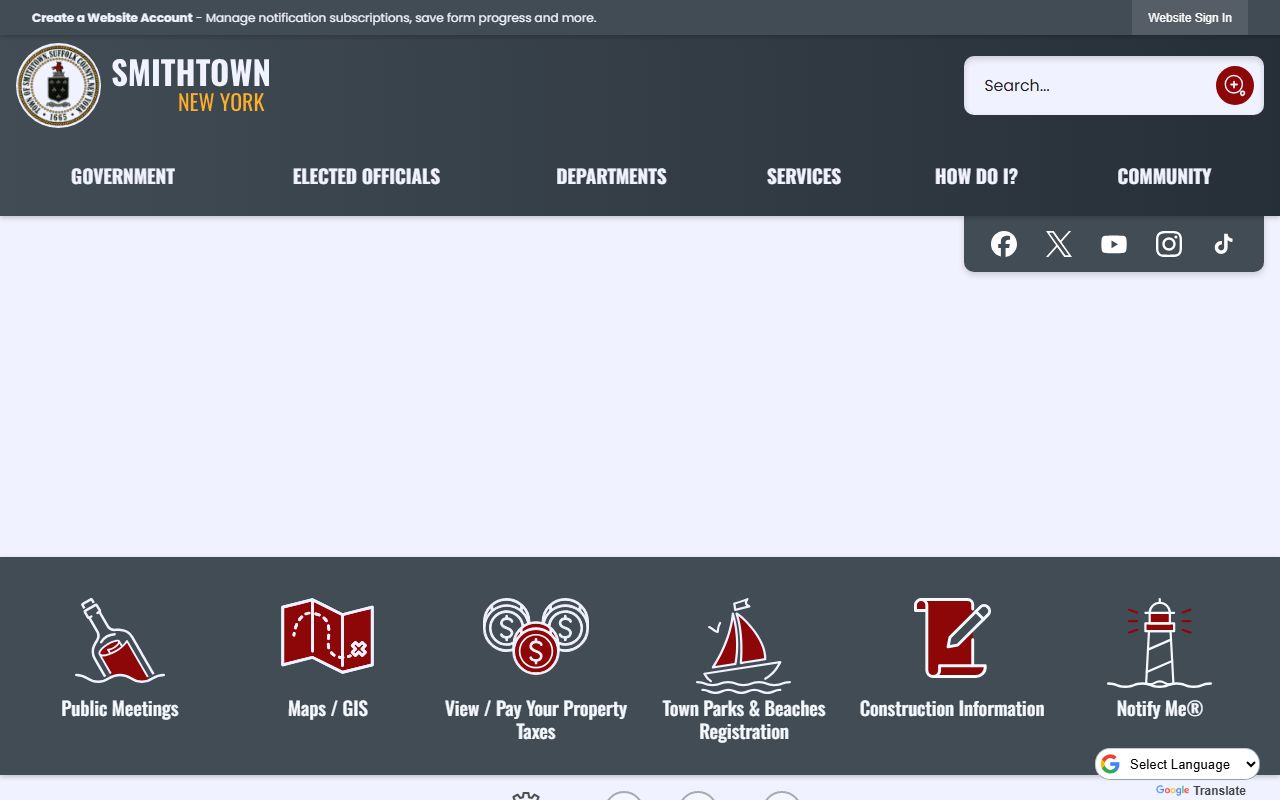This screenshot has width=1280, height=800.
Task: Click the SMITHTOWN NEW YORK title text
Action: pyautogui.click(x=191, y=85)
